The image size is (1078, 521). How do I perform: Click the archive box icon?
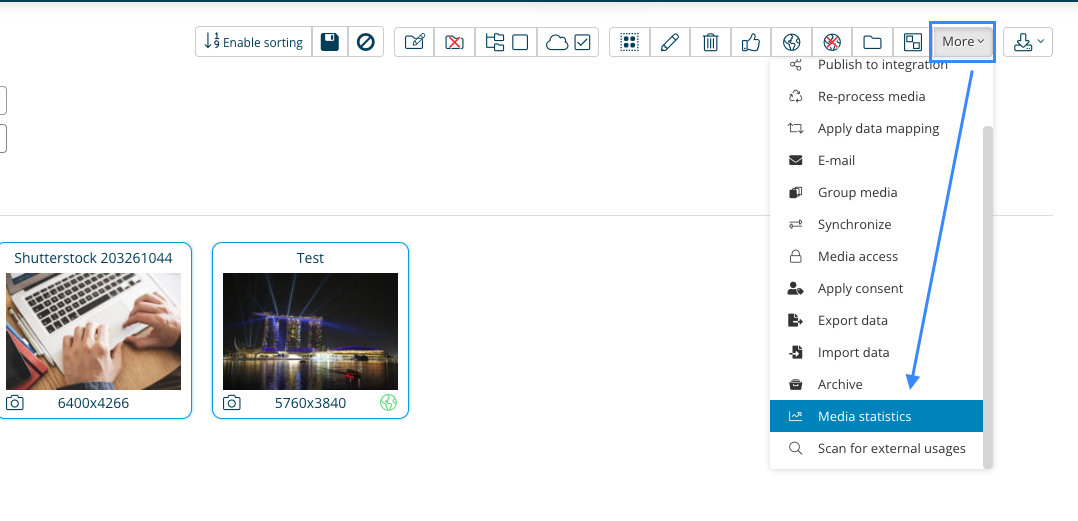pyautogui.click(x=795, y=384)
